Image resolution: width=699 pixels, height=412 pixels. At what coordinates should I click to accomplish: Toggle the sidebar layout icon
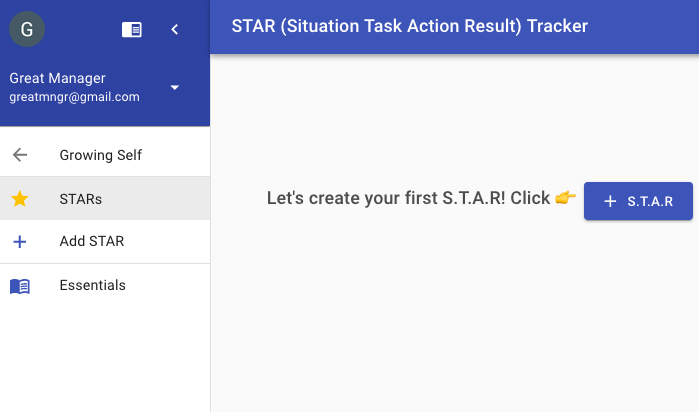(x=132, y=30)
